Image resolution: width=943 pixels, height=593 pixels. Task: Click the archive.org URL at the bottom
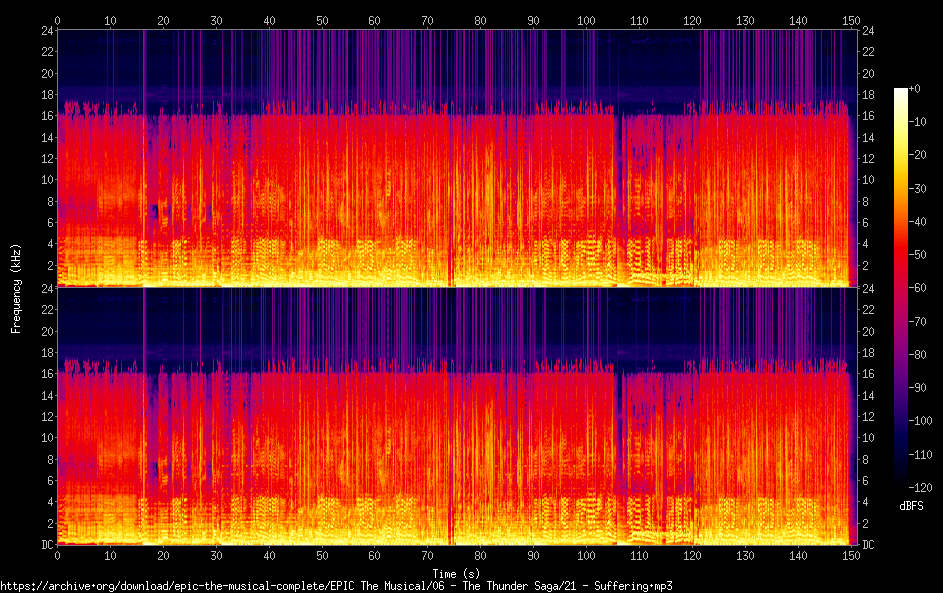point(335,586)
